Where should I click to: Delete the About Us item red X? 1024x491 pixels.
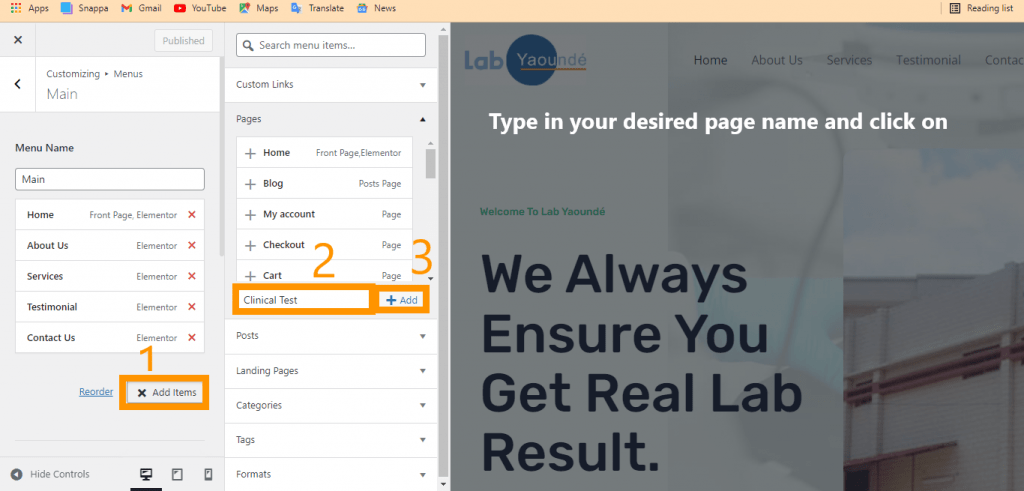[x=192, y=246]
